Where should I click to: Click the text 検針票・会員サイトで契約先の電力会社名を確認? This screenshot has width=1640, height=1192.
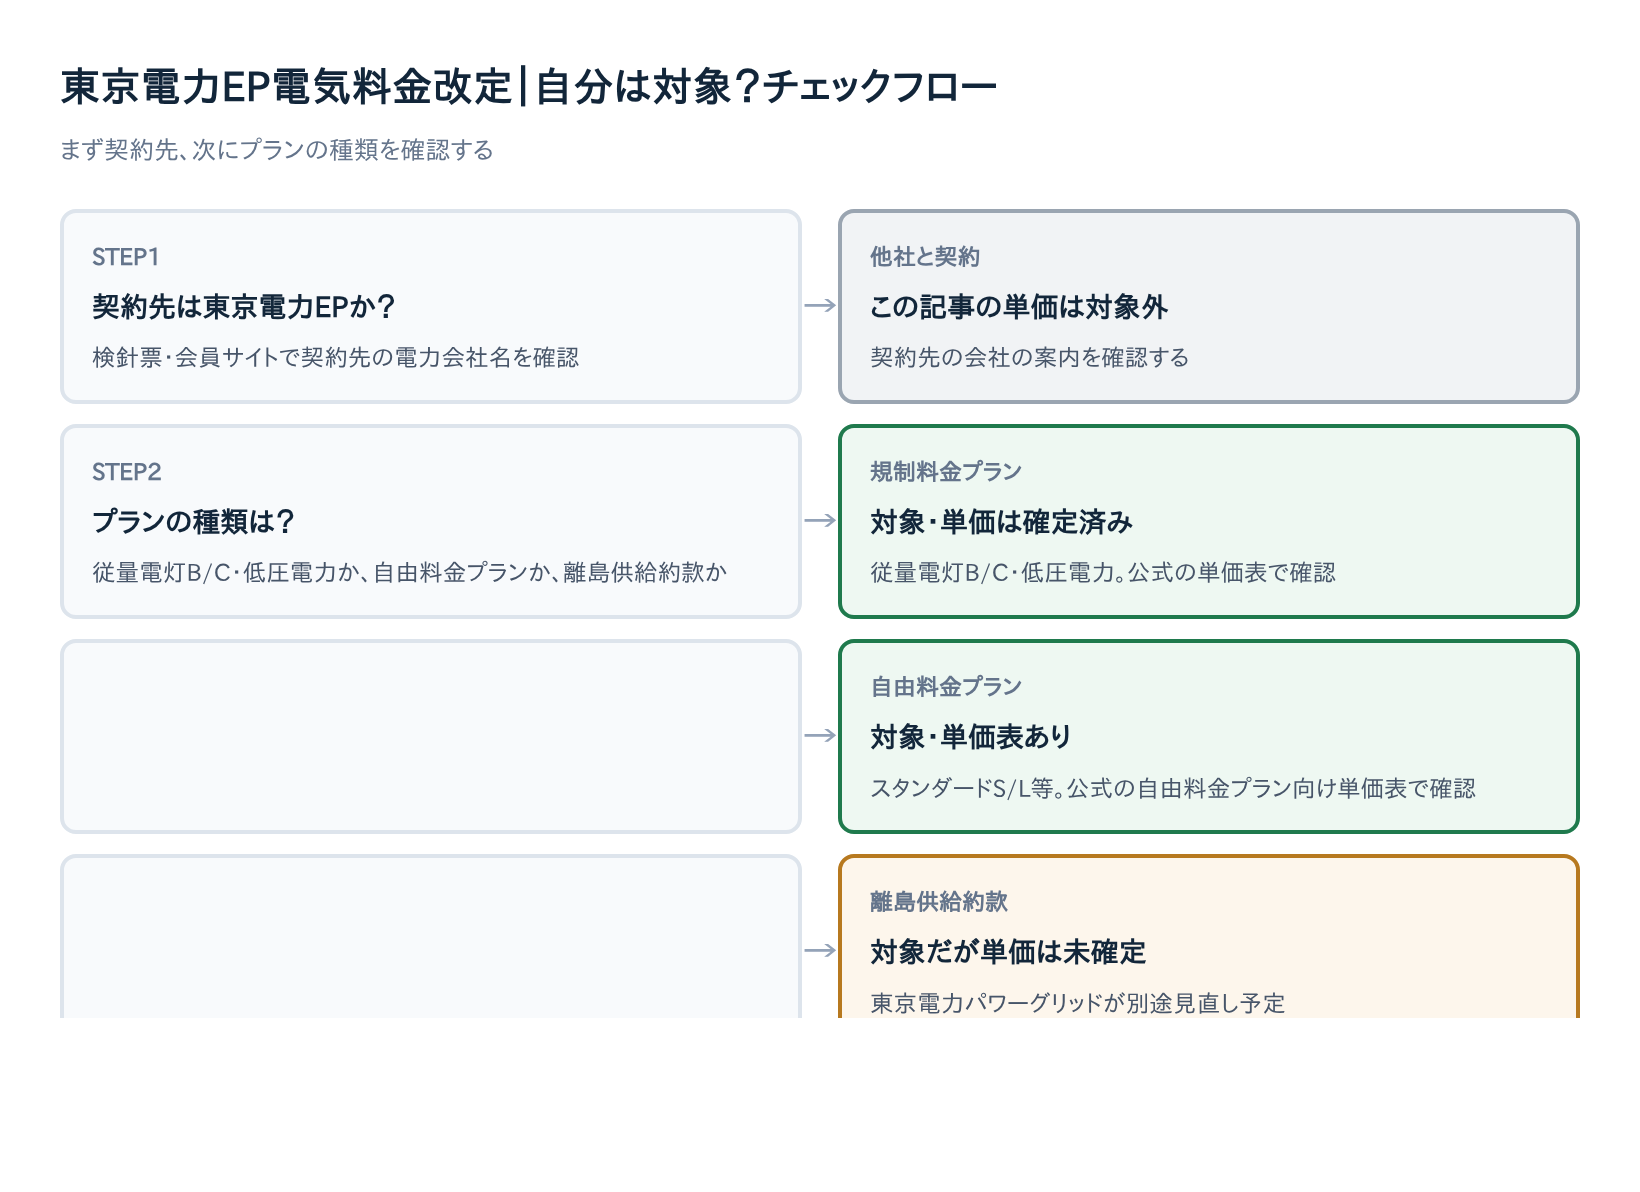pos(336,358)
